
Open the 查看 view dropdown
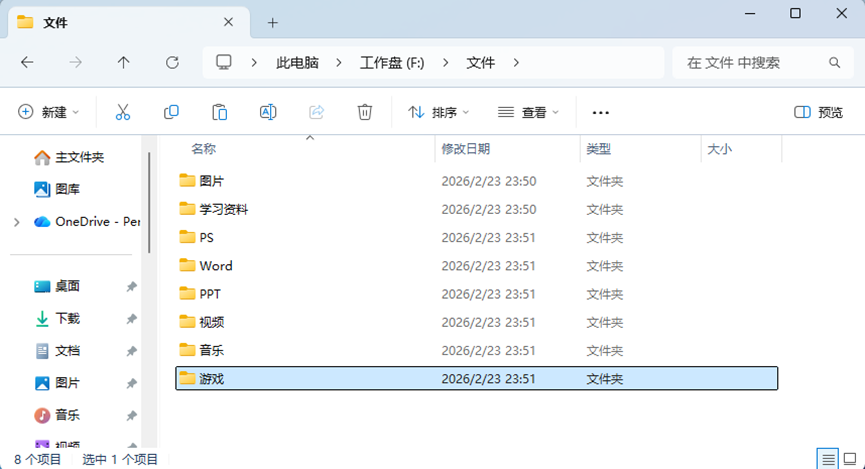click(528, 113)
